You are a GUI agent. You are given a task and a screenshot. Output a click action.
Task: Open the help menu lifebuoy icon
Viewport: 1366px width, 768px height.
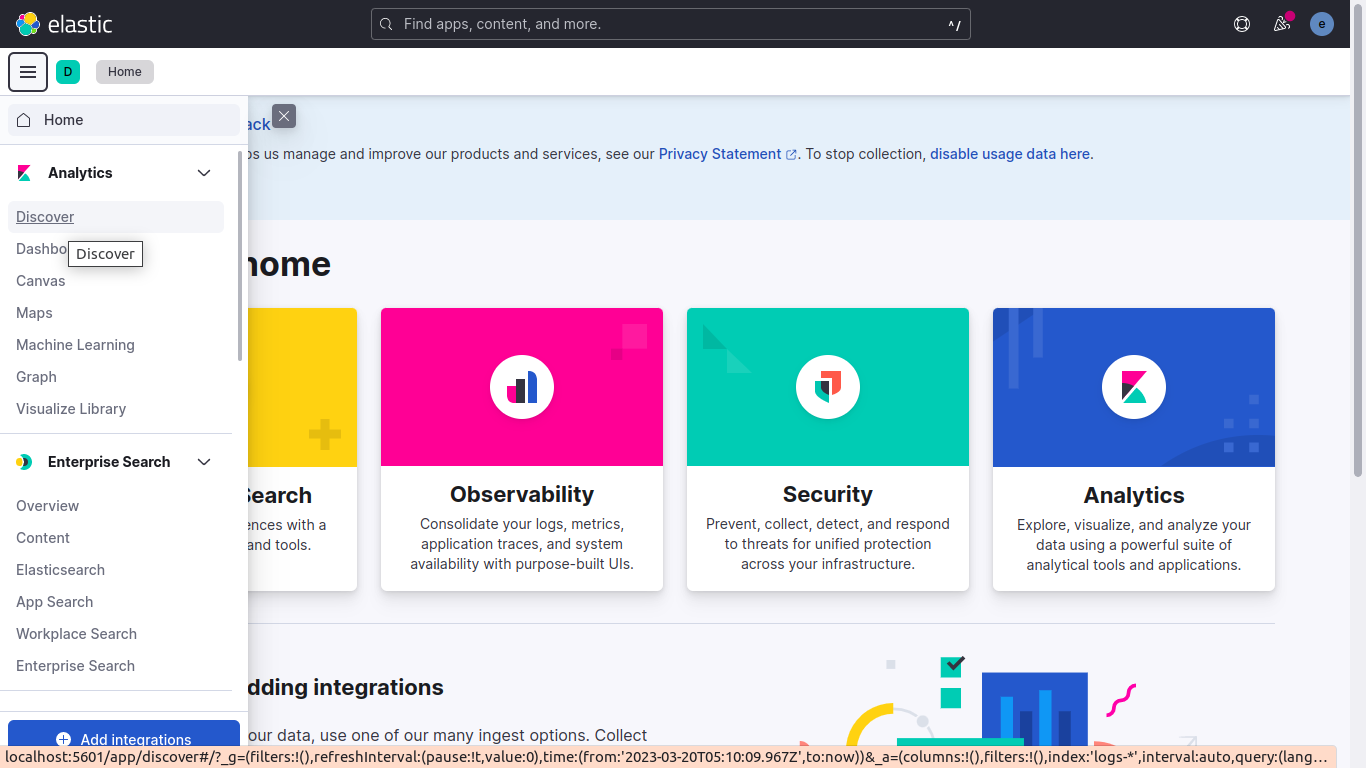(1242, 24)
